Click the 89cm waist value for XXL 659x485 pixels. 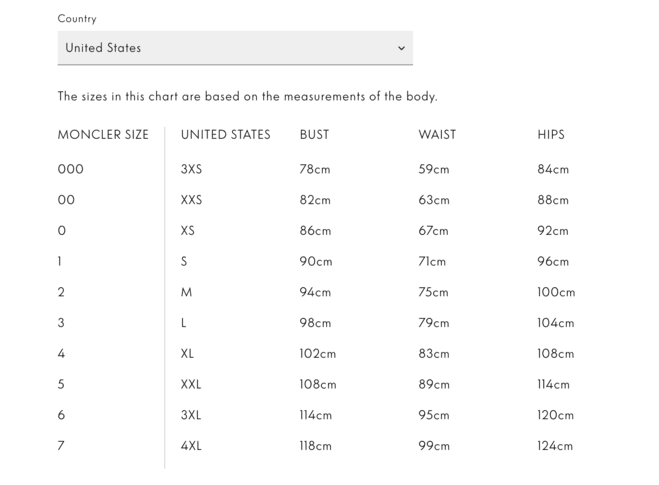click(x=434, y=384)
